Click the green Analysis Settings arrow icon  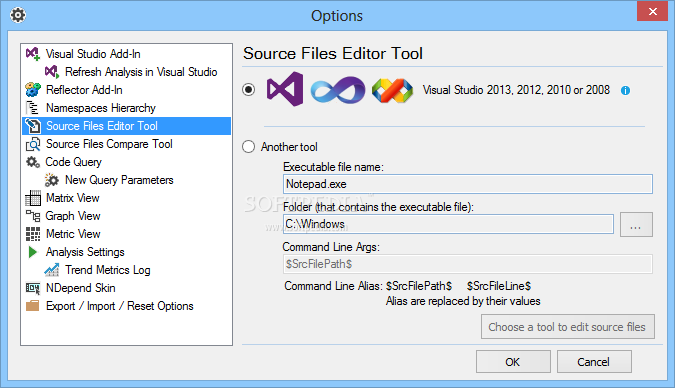(32, 252)
